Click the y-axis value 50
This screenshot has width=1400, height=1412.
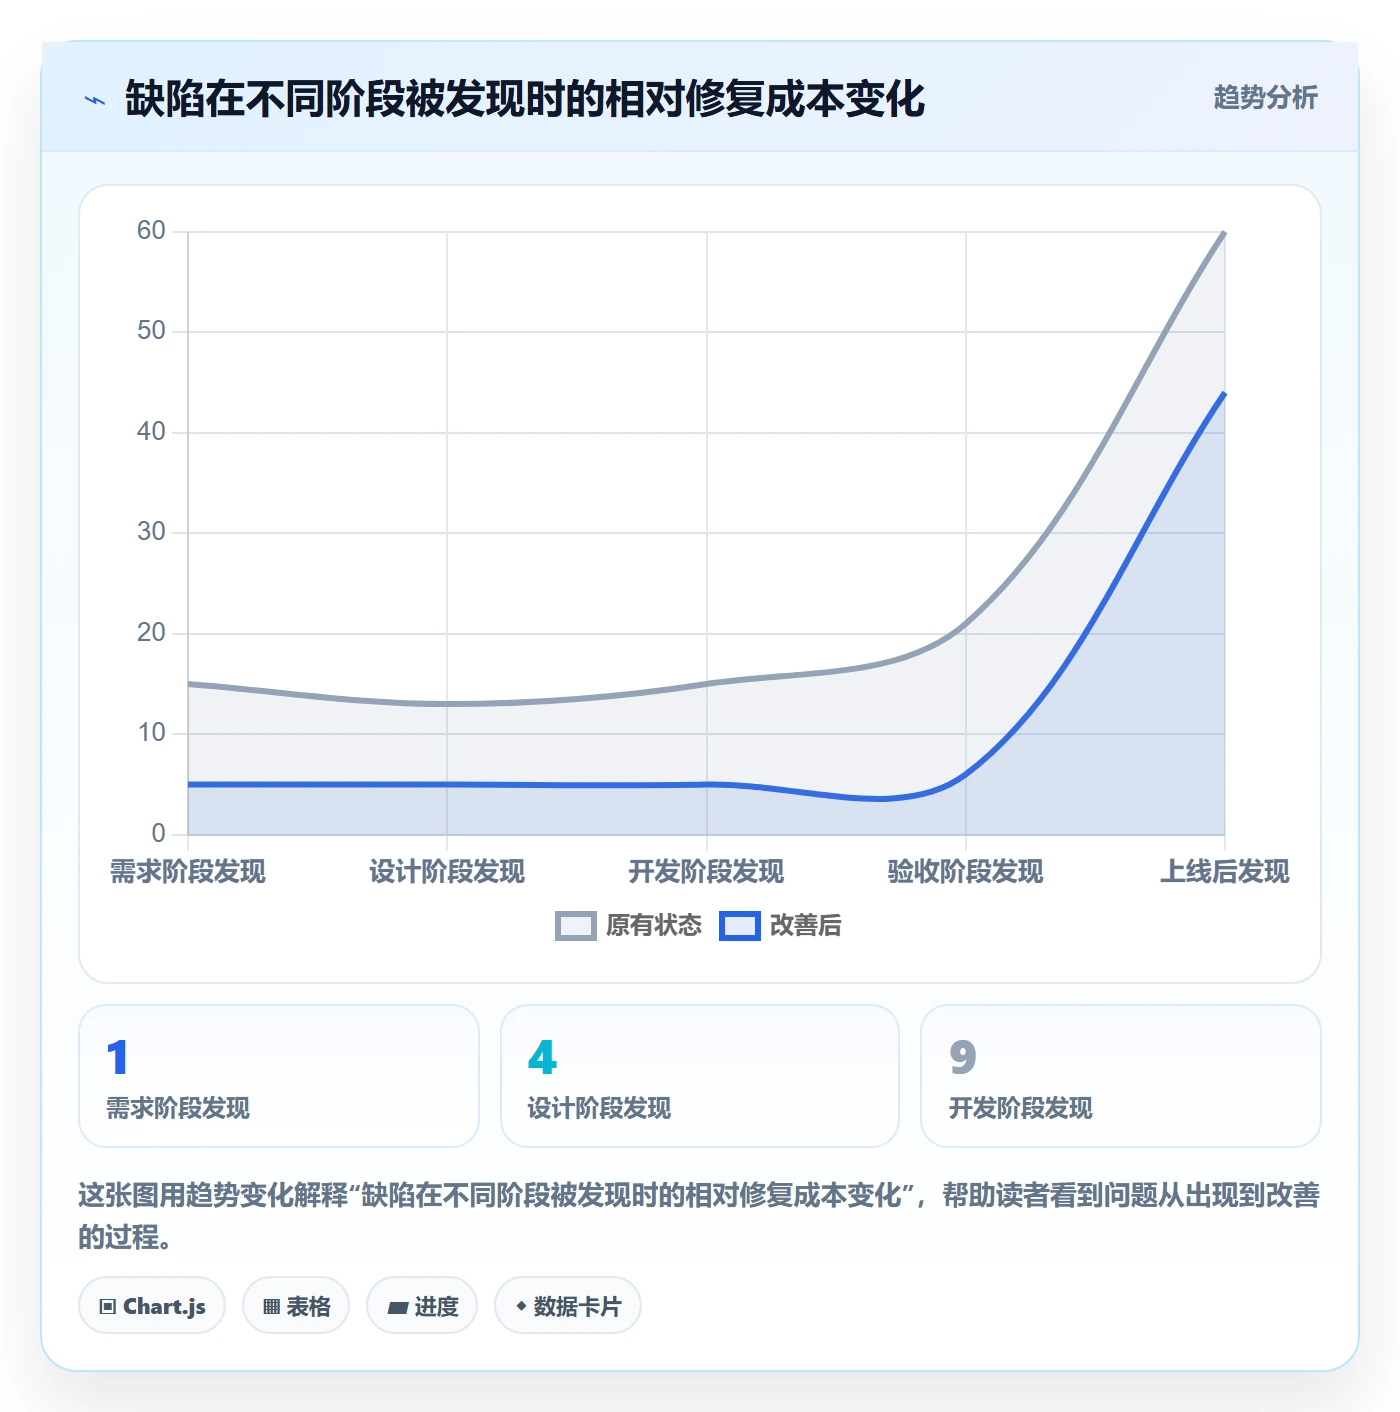tap(151, 331)
